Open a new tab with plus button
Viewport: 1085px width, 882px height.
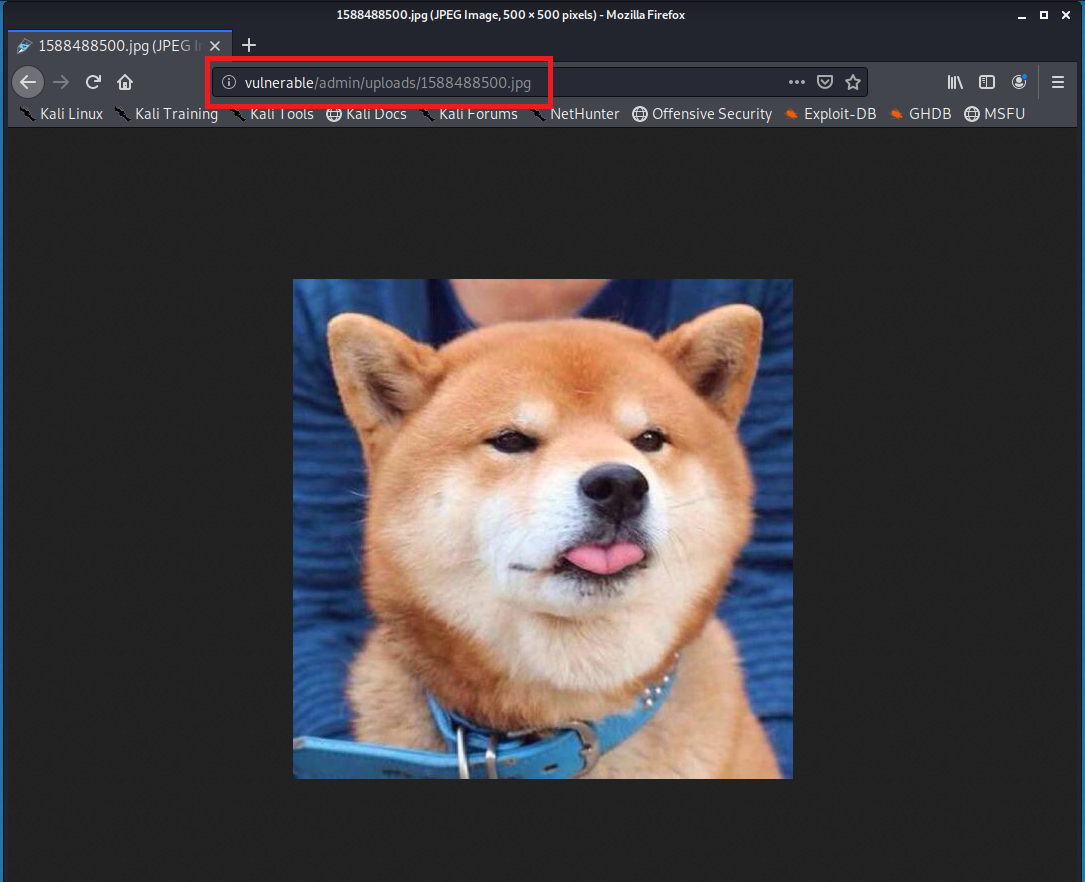pos(249,45)
